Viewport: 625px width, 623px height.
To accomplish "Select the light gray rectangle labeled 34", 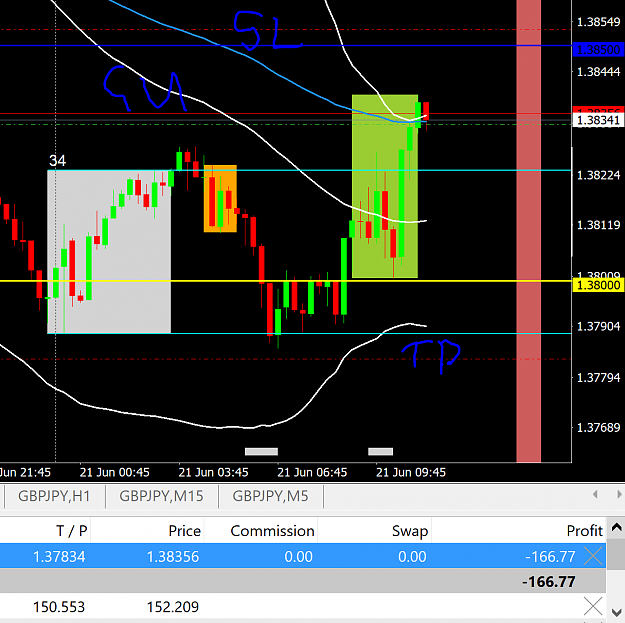I will [109, 252].
